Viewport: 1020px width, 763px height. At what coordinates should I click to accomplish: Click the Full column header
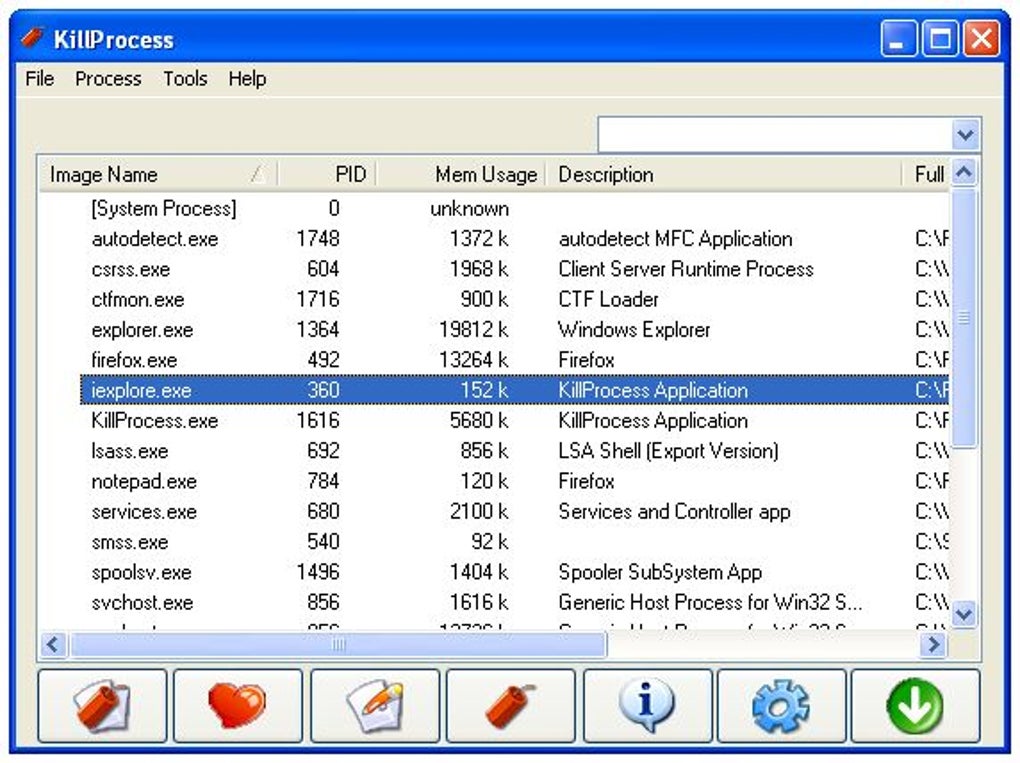(x=926, y=174)
